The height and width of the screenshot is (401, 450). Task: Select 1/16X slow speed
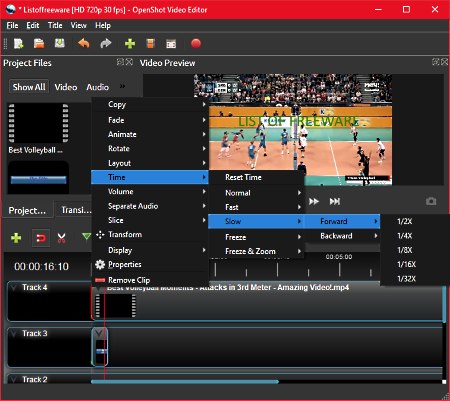click(x=415, y=264)
